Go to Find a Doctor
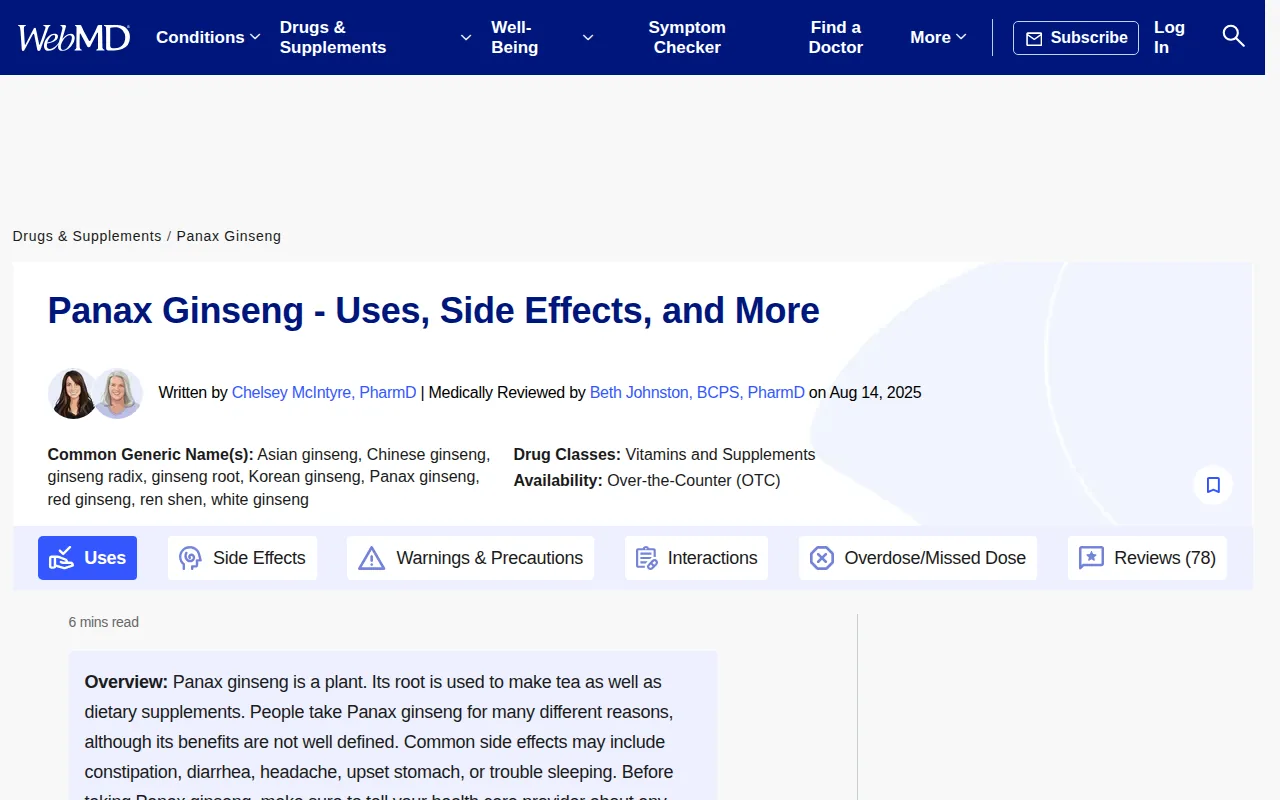1280x800 pixels. pos(836,37)
